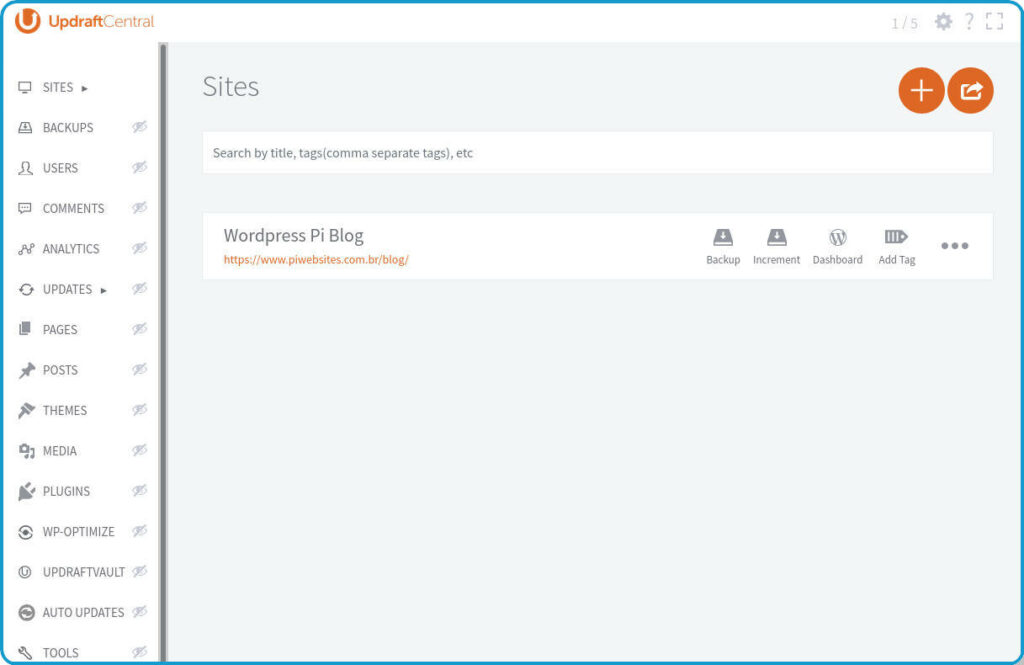Toggle visibility eye for UpdraftVault

[x=140, y=572]
